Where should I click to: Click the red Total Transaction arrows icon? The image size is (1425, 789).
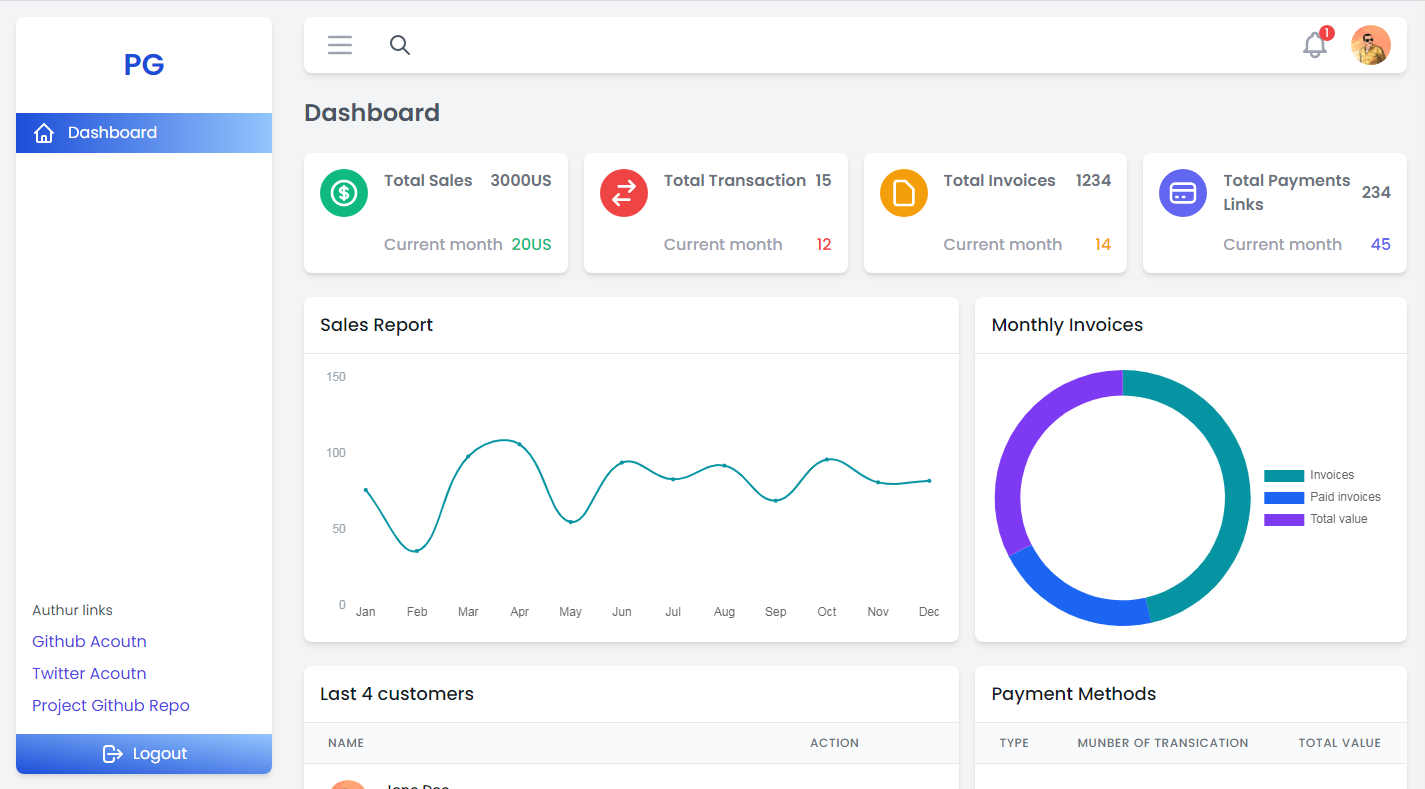[623, 193]
